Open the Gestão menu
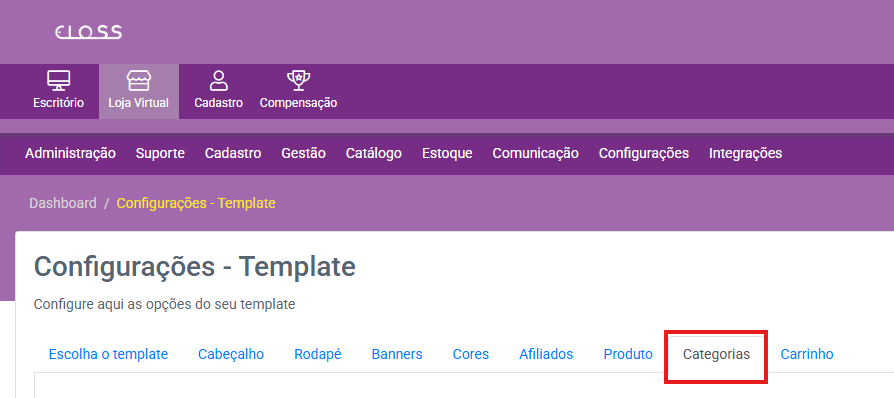Screen dimensions: 894x398 coord(303,153)
